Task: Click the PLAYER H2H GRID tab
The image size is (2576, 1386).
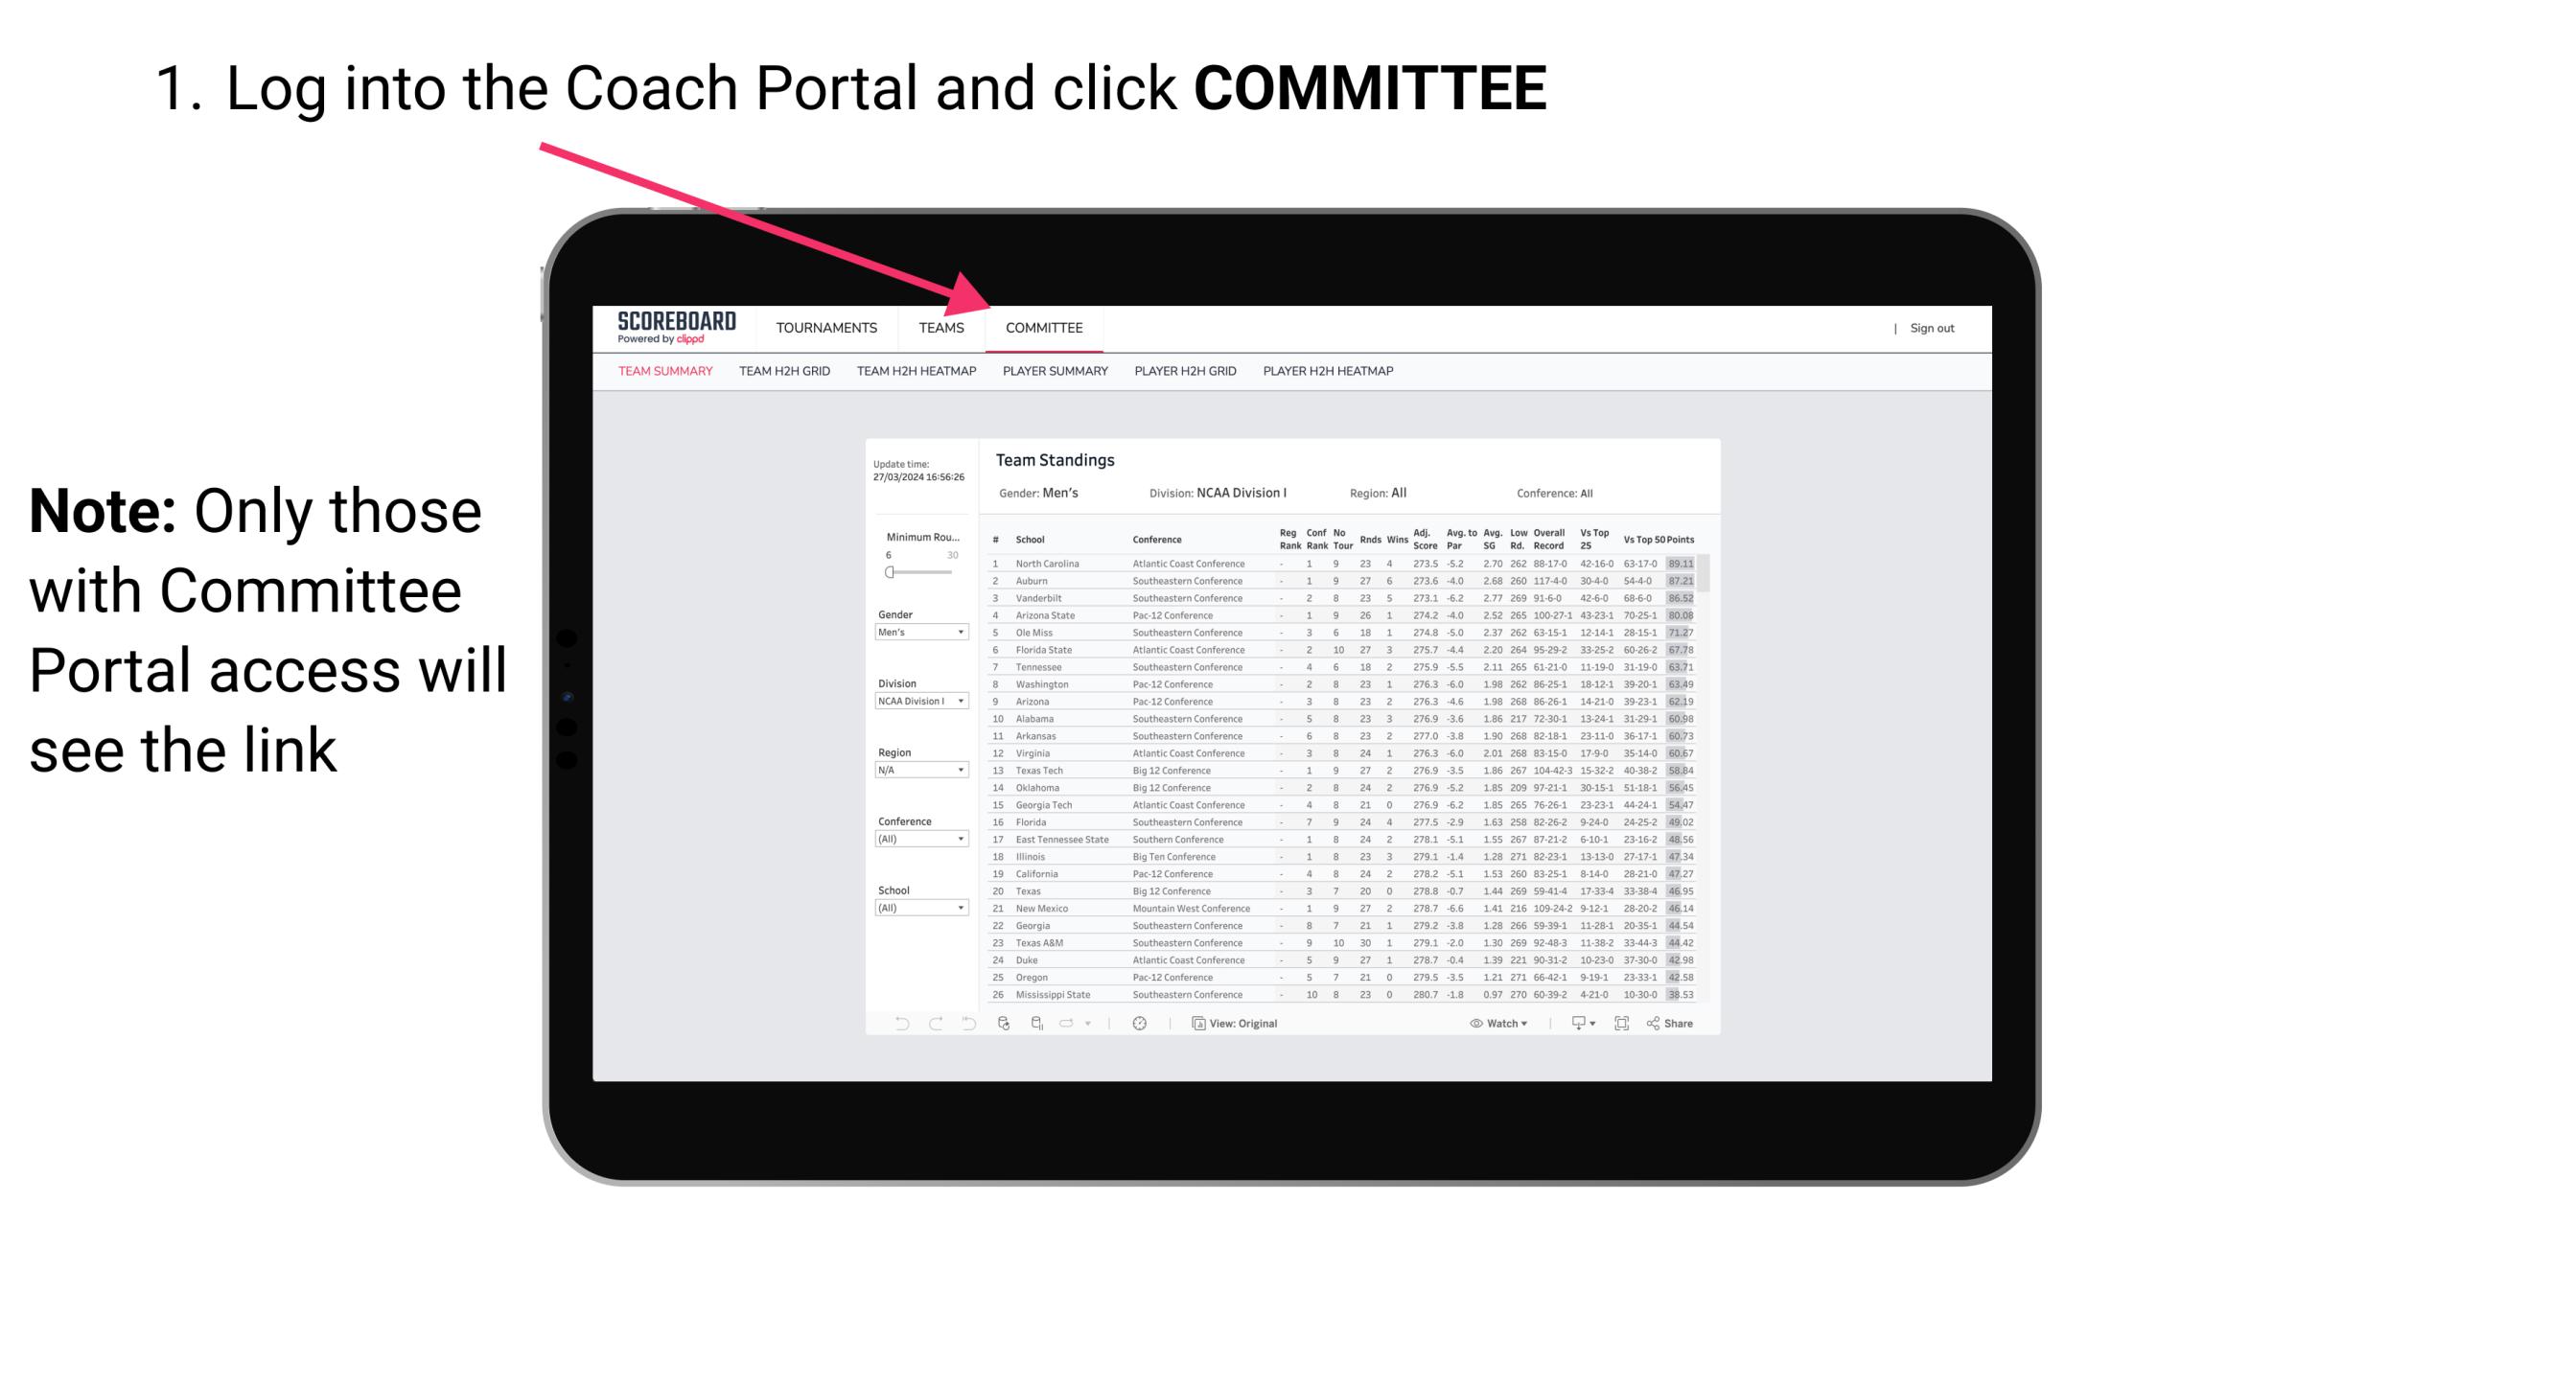Action: 1183,376
